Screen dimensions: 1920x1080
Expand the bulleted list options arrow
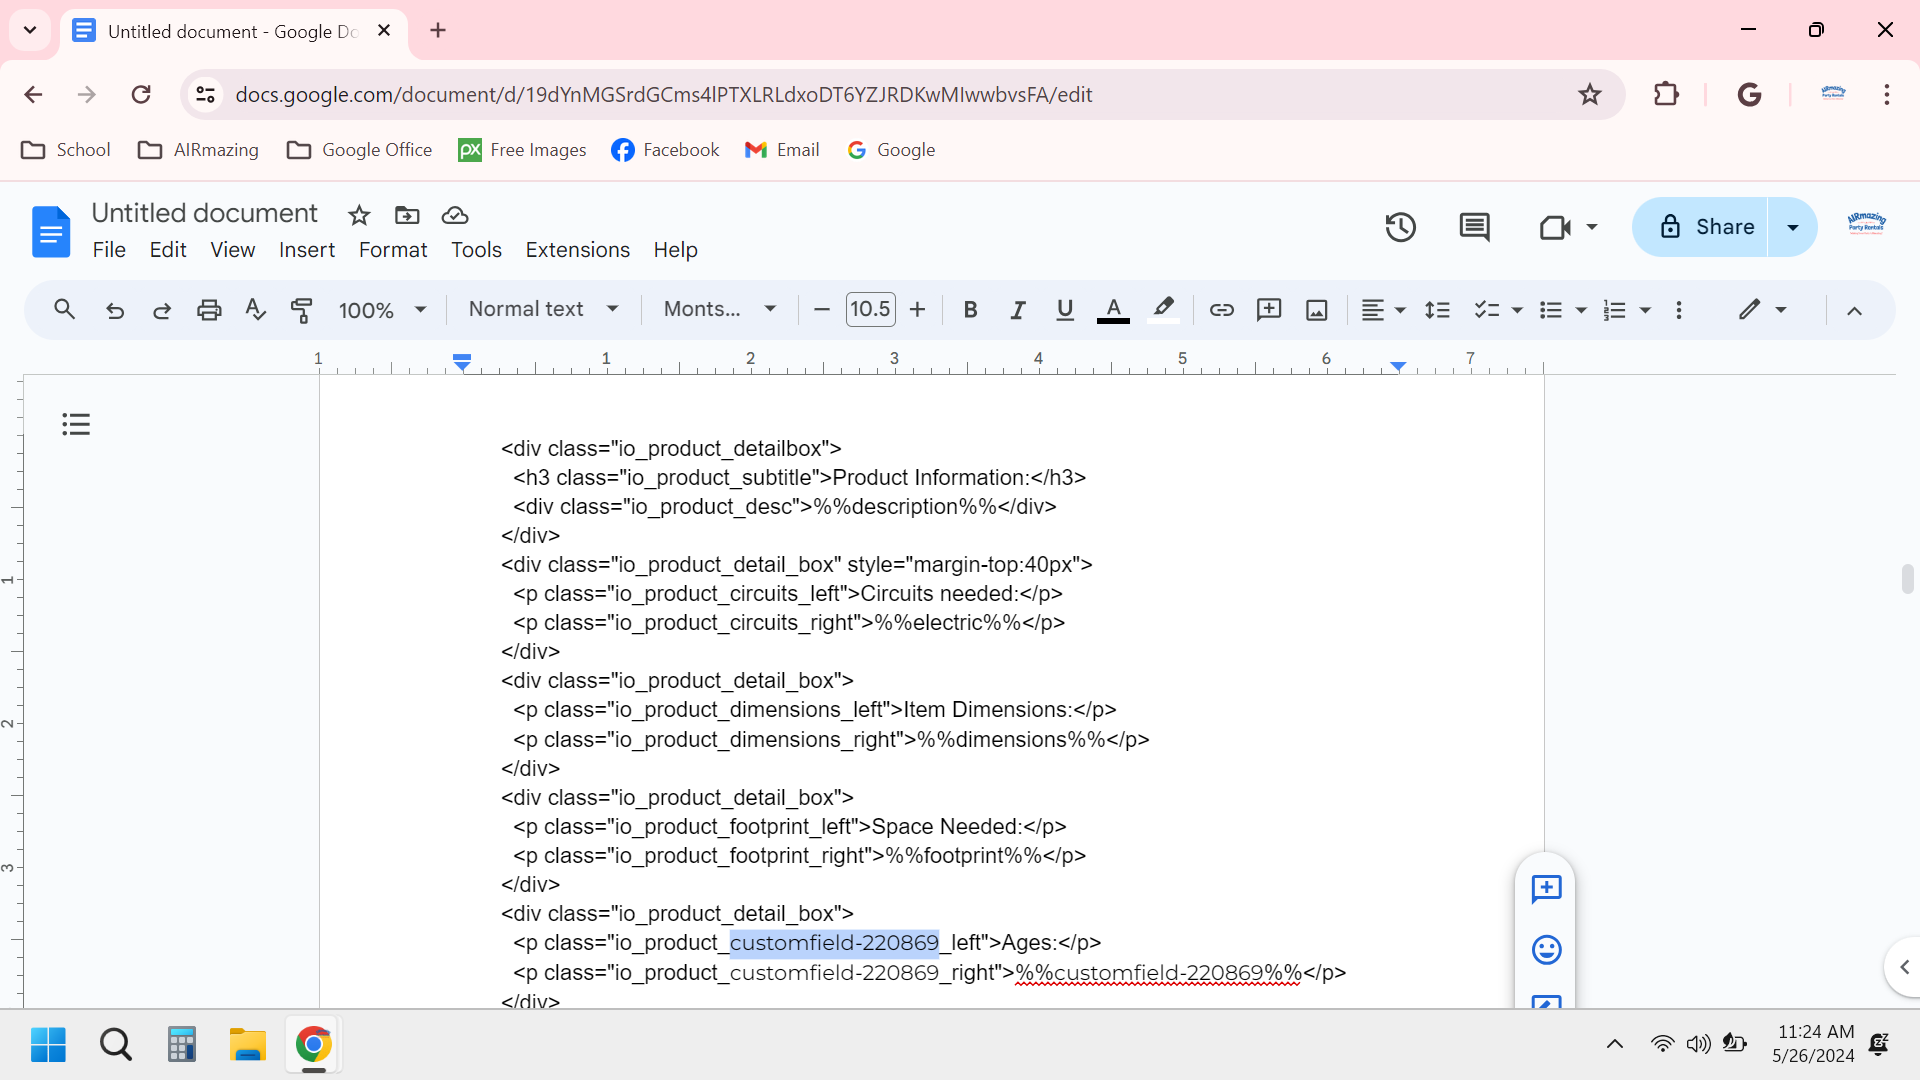[x=1581, y=310]
